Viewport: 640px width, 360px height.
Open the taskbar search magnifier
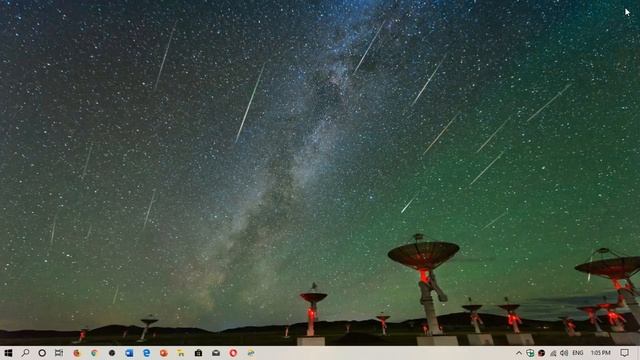point(25,353)
